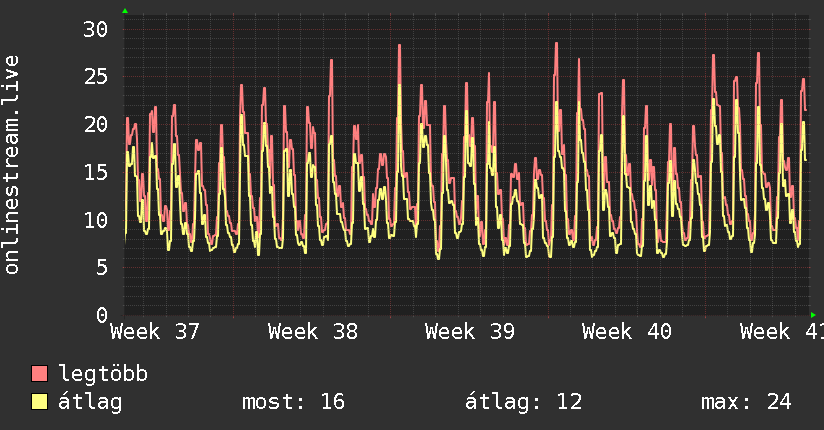Click the átlag legend label

90,402
